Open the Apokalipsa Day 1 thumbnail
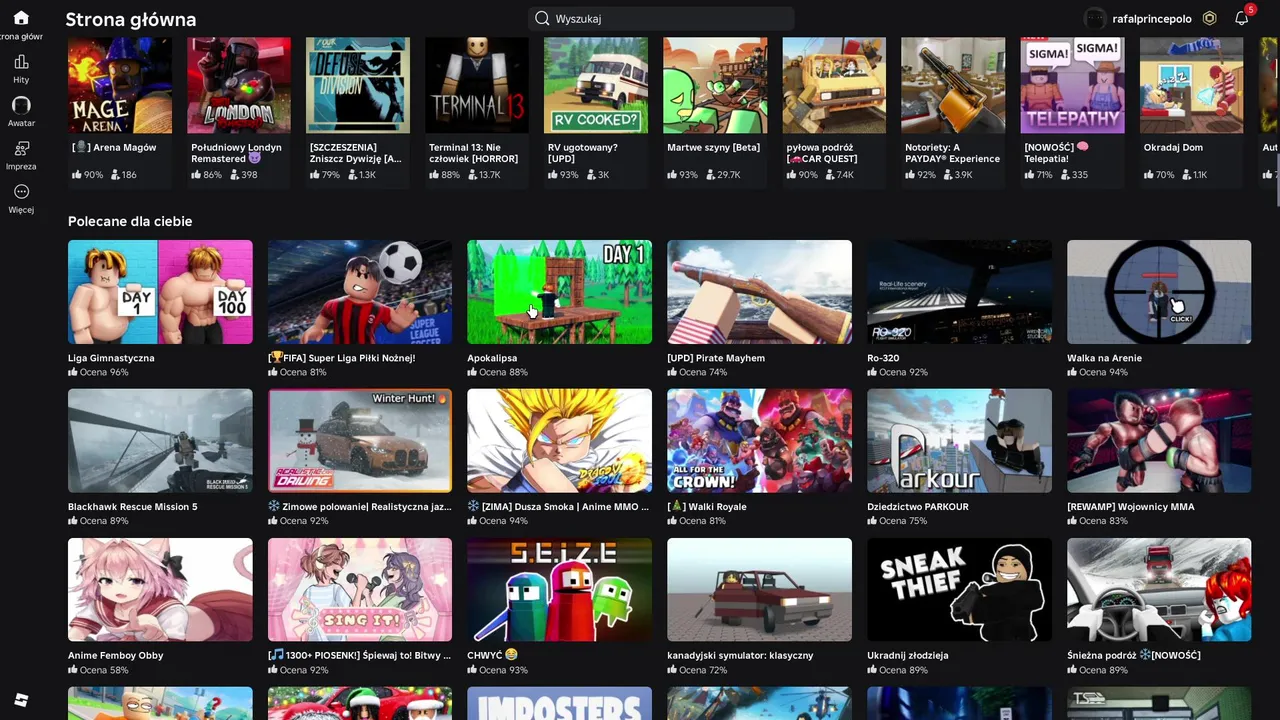1280x720 pixels. (x=559, y=292)
